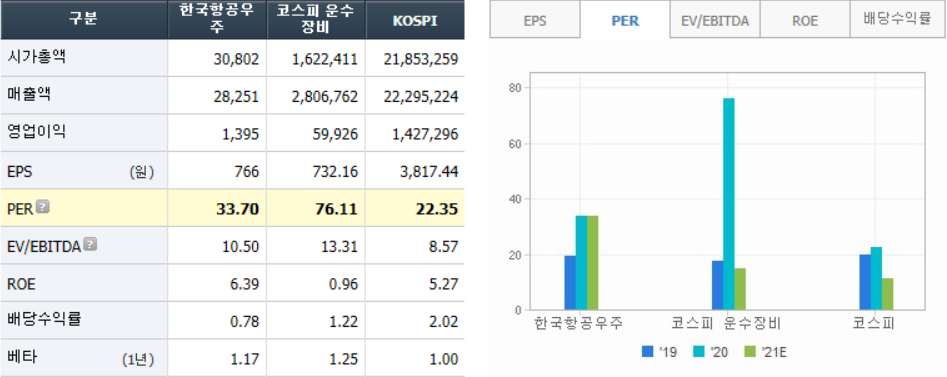Click the 한국항공우주 column header
Screen dimensions: 947x377
coord(217,20)
